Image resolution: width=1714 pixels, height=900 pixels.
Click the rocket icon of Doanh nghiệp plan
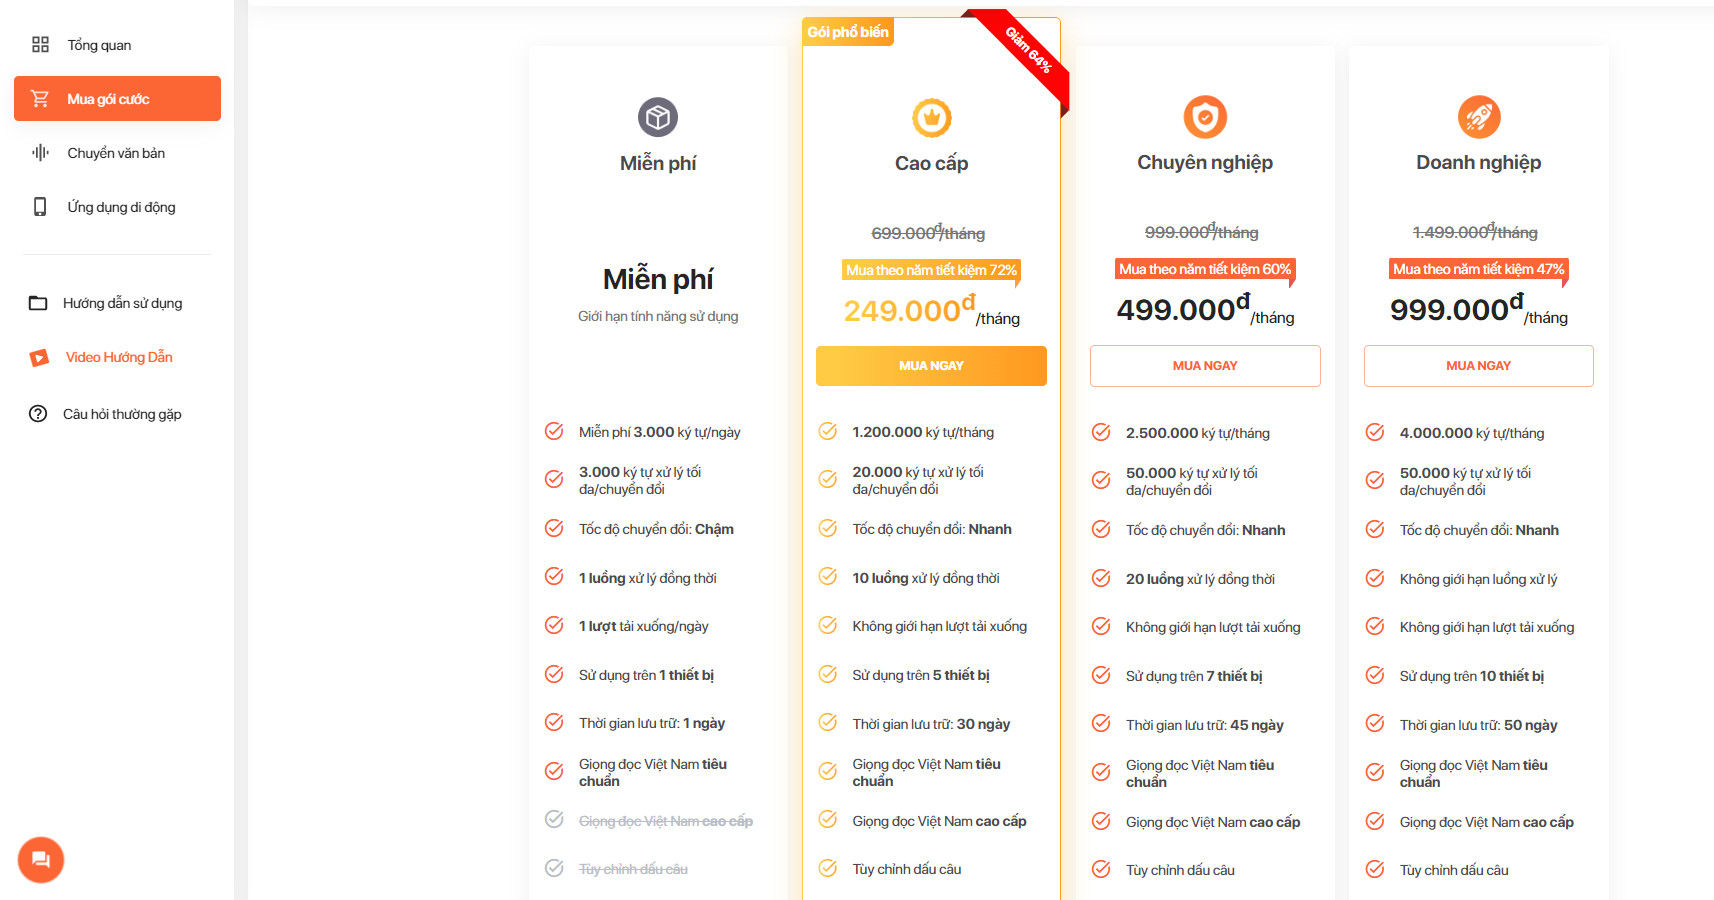coord(1479,117)
